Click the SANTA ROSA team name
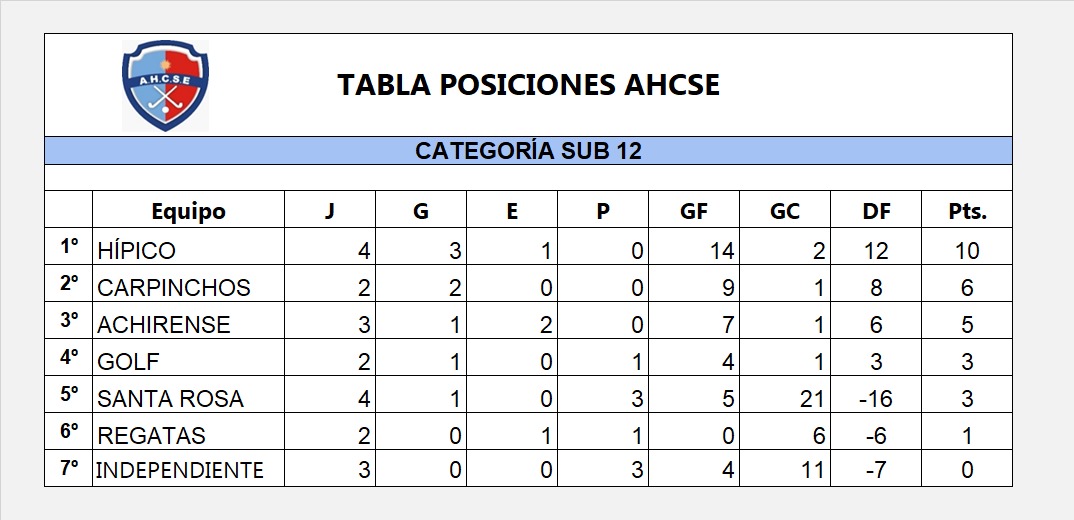 click(x=170, y=399)
